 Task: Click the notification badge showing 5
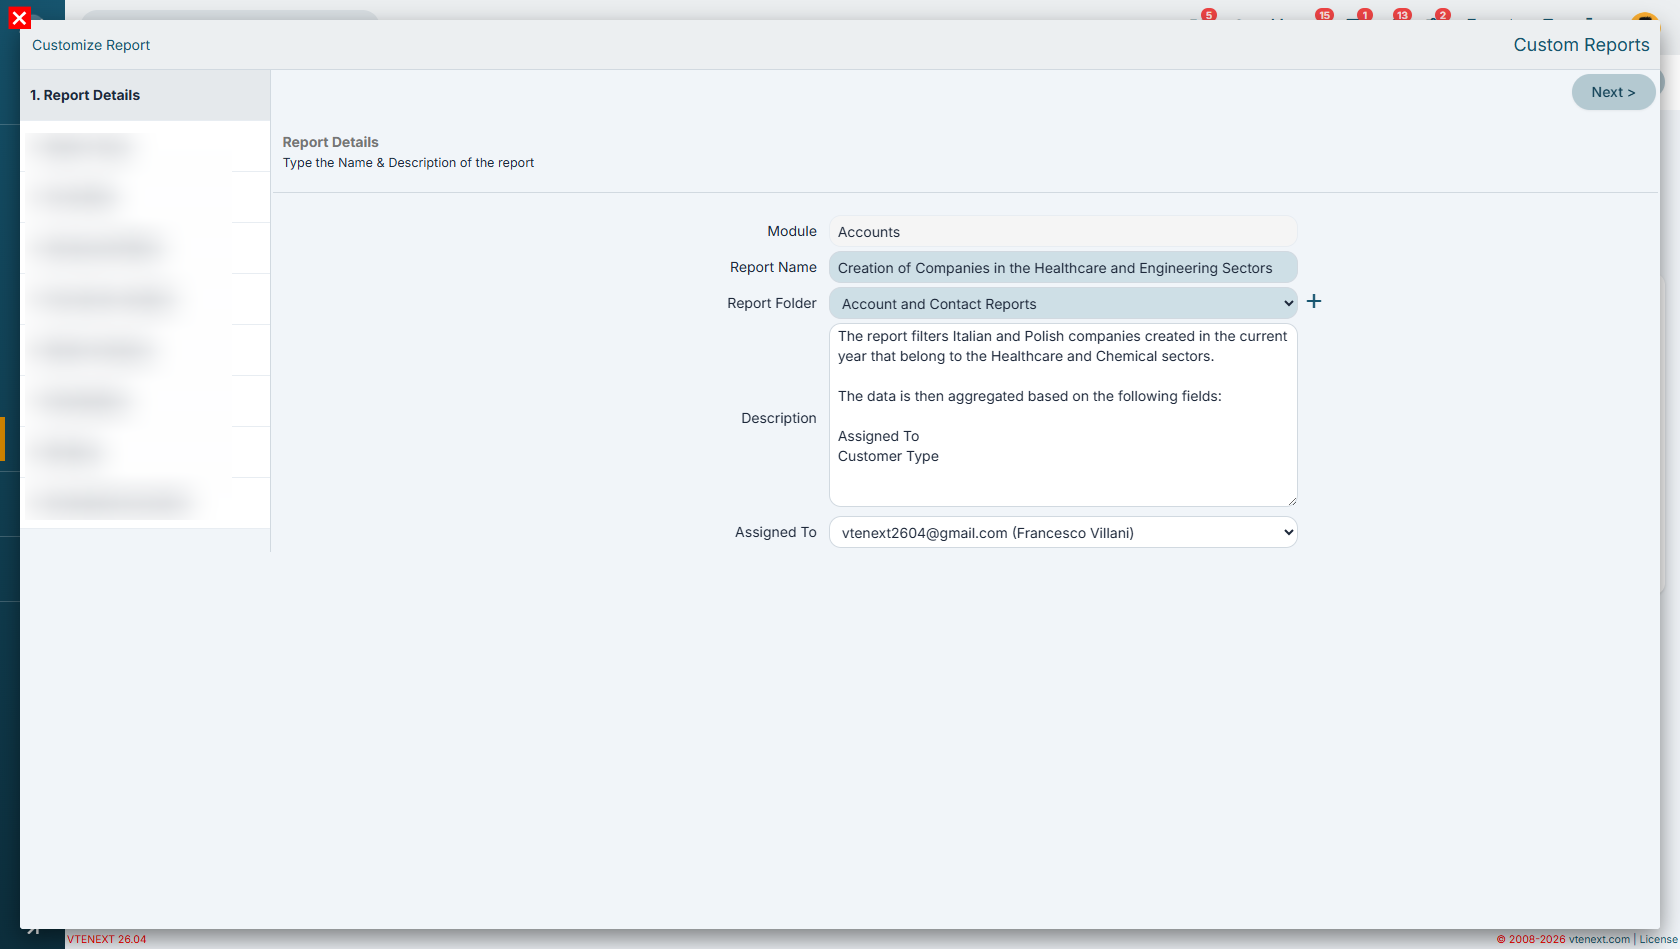tap(1209, 15)
